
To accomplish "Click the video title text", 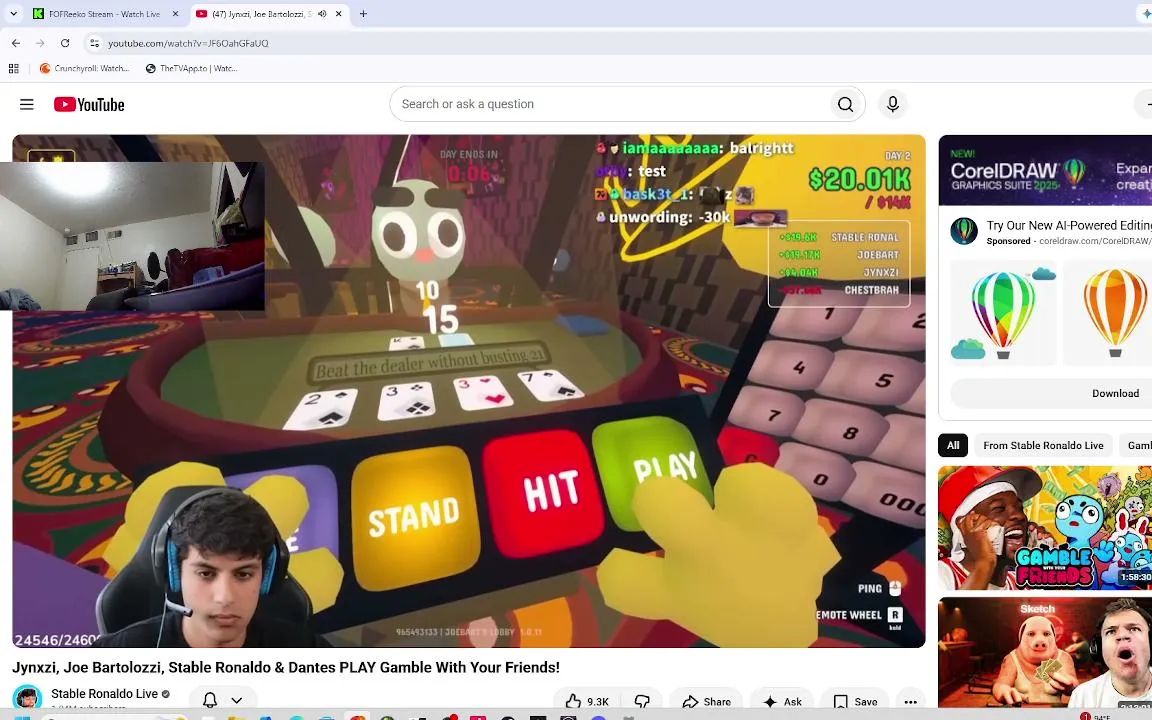I will tap(286, 667).
